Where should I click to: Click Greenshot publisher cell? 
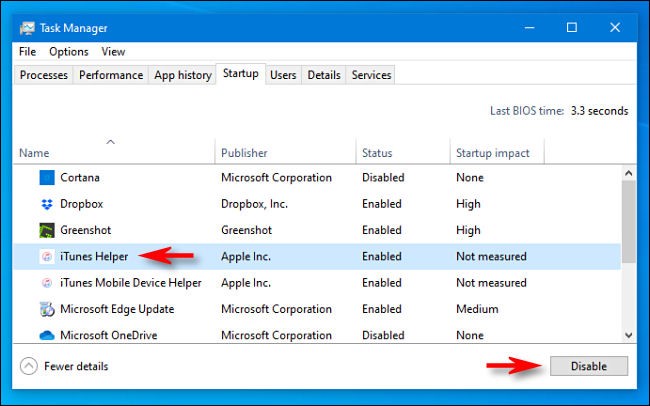point(247,230)
